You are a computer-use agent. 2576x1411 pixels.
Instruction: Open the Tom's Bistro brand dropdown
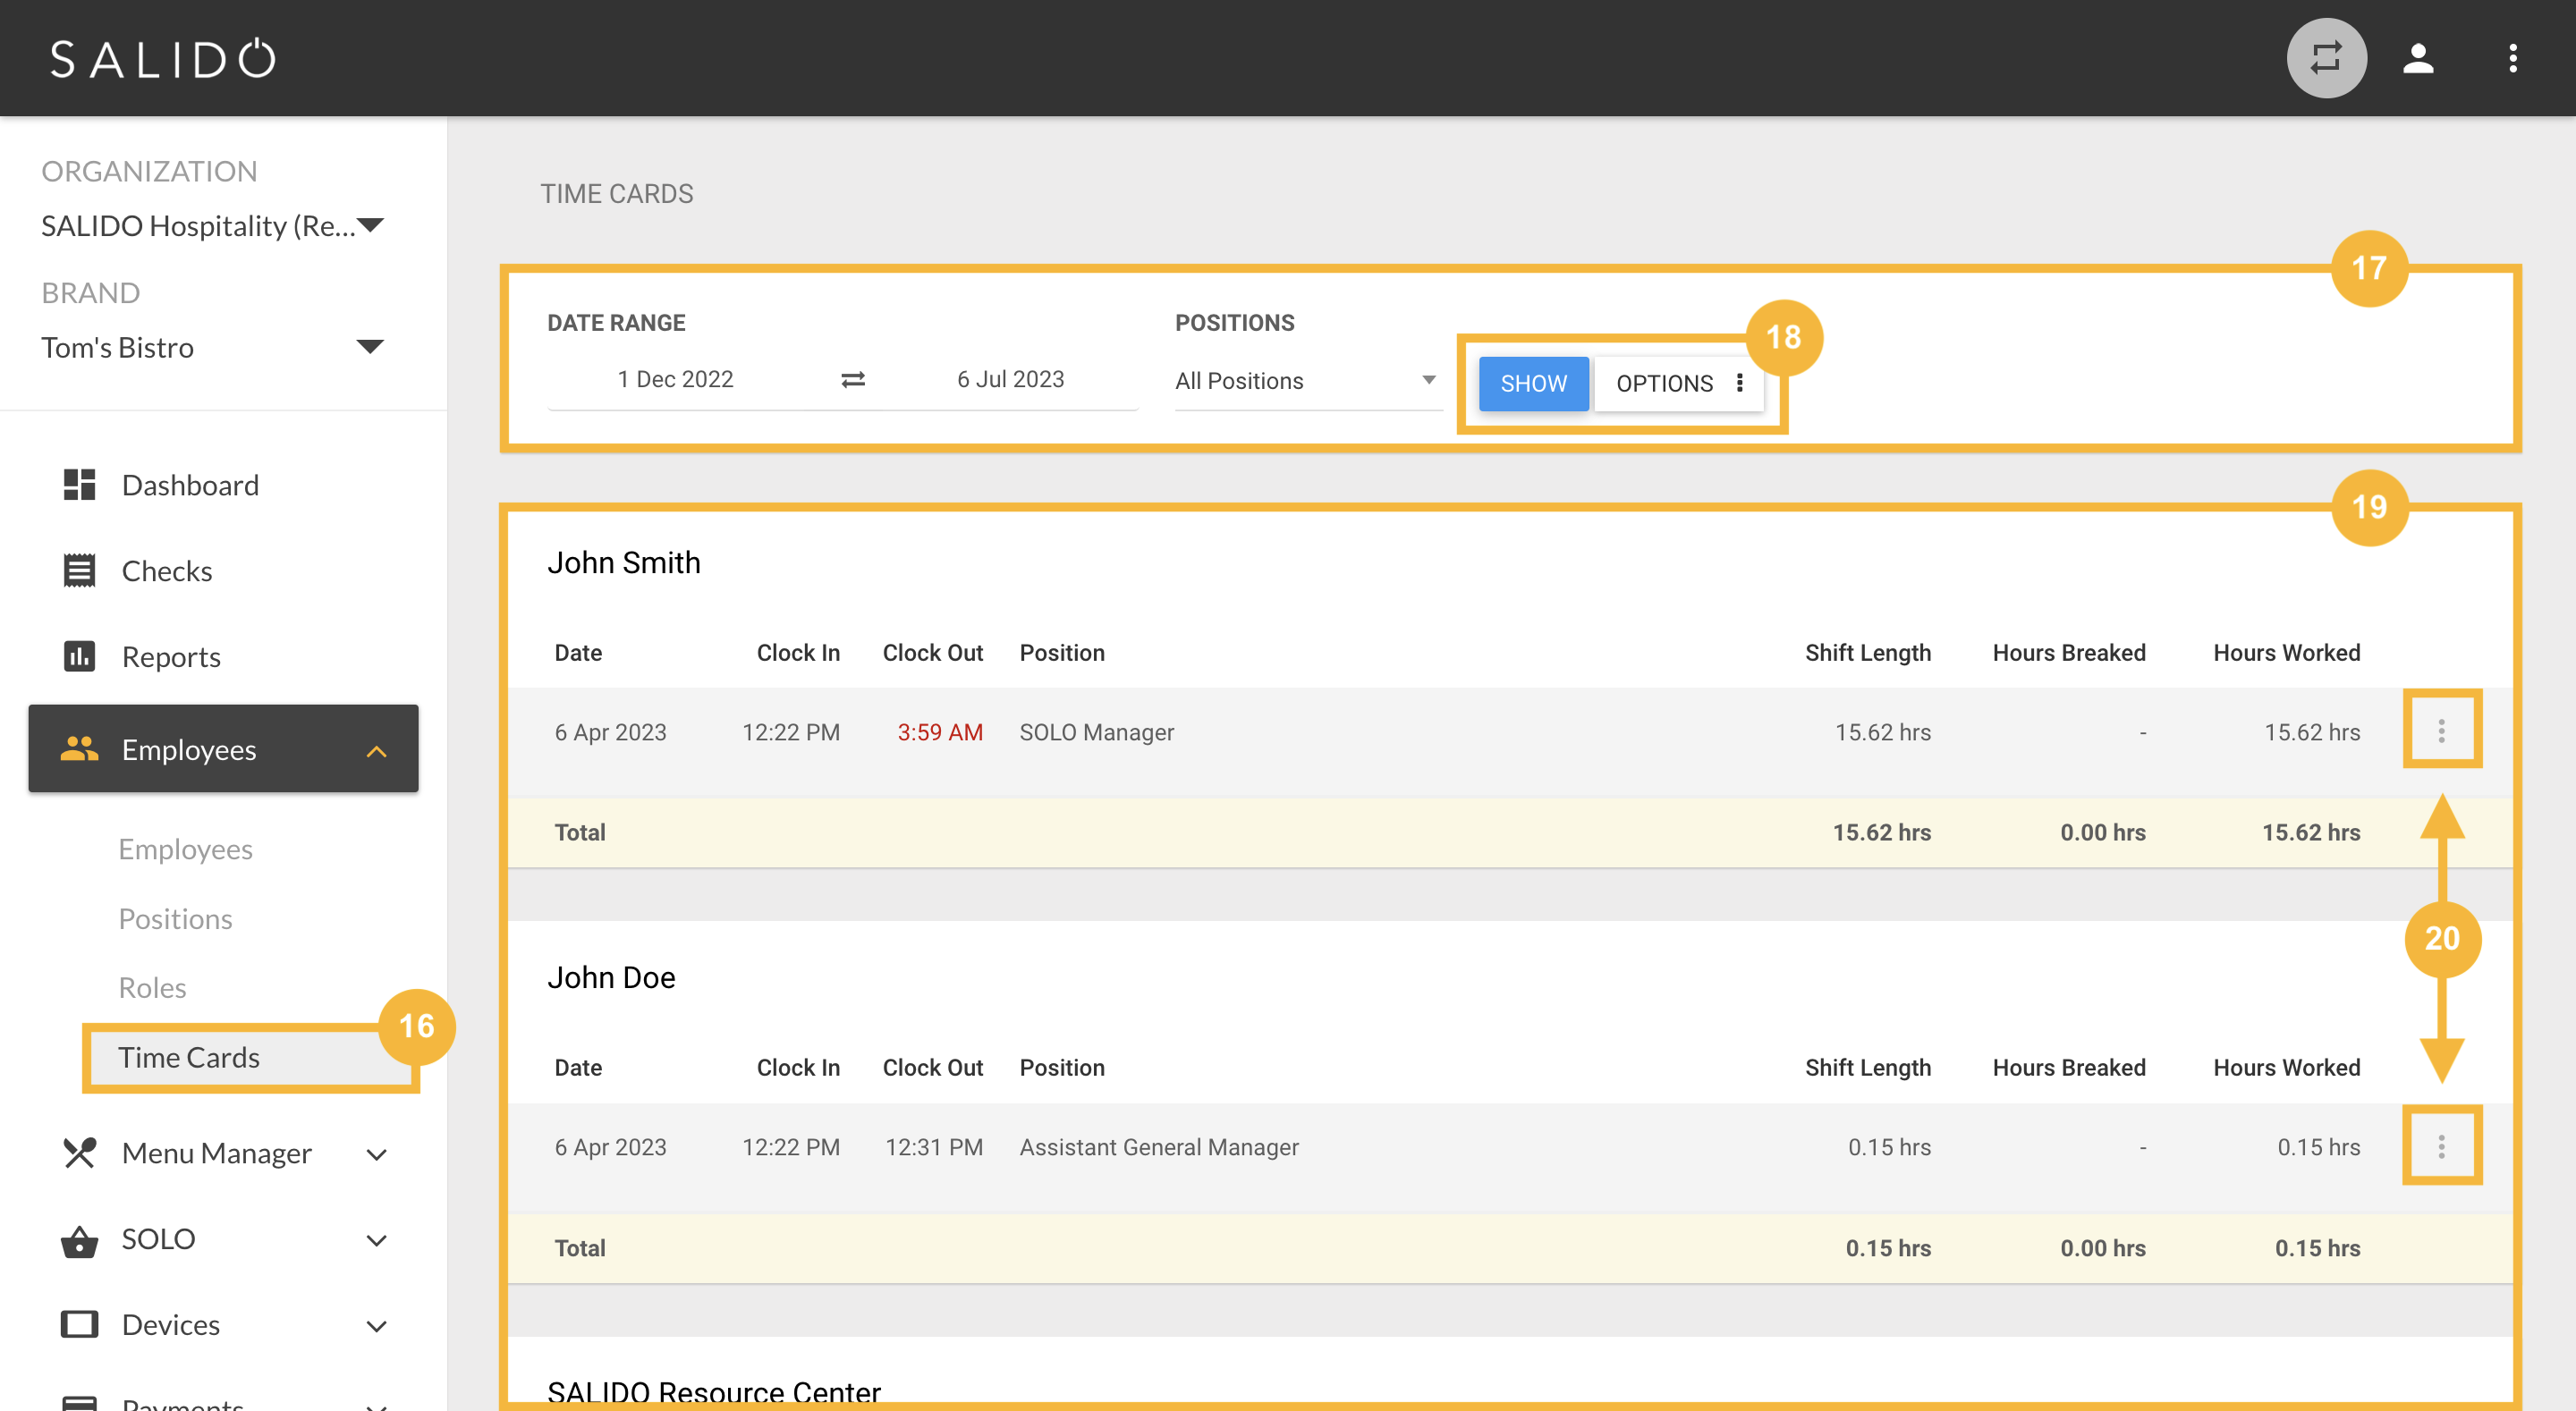click(x=212, y=347)
